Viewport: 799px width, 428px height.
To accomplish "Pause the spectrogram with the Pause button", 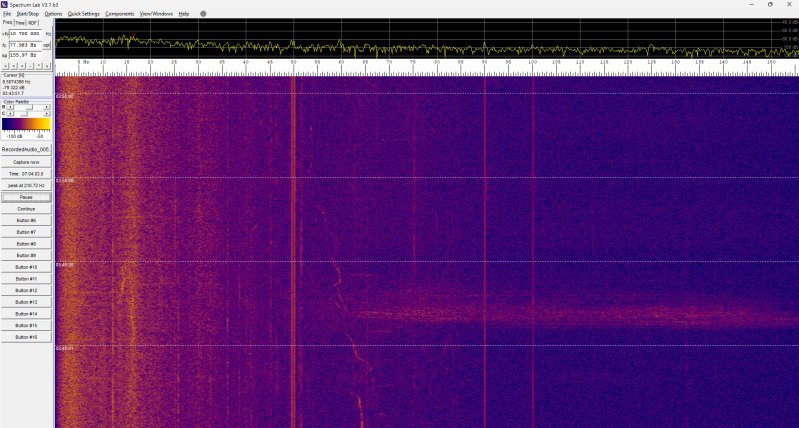I will coord(26,197).
